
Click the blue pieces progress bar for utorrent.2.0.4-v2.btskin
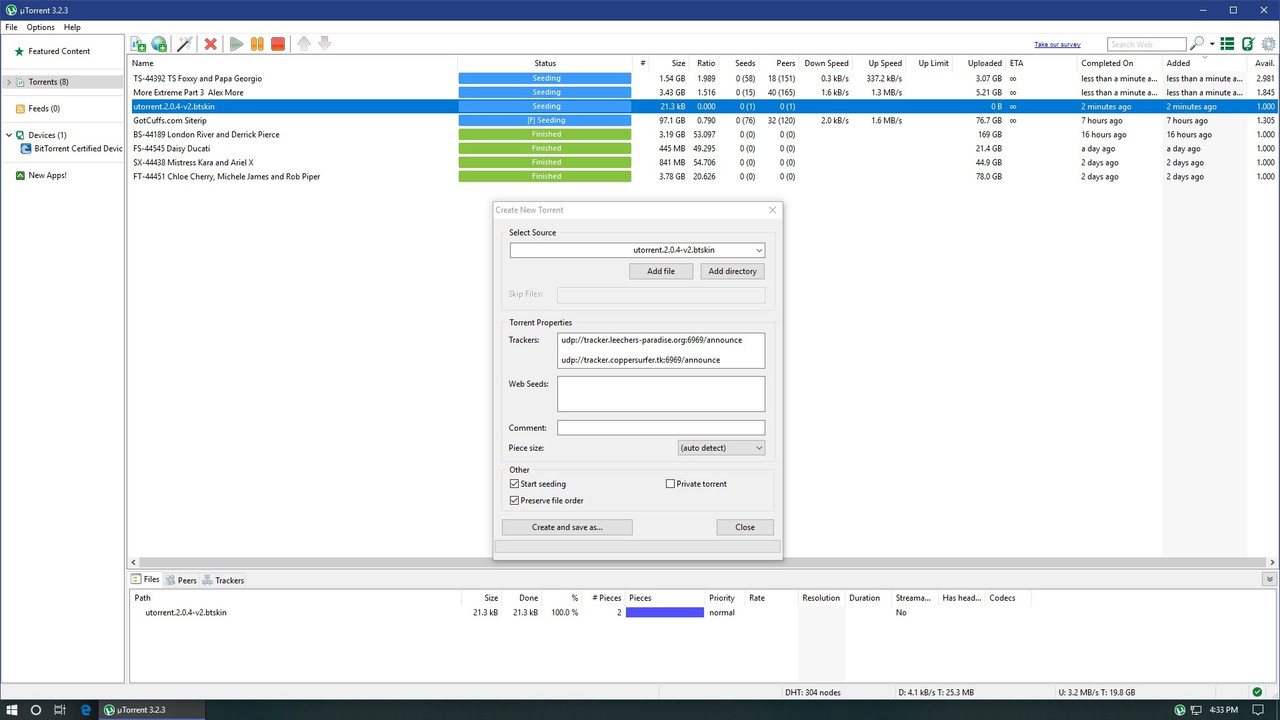(x=665, y=612)
